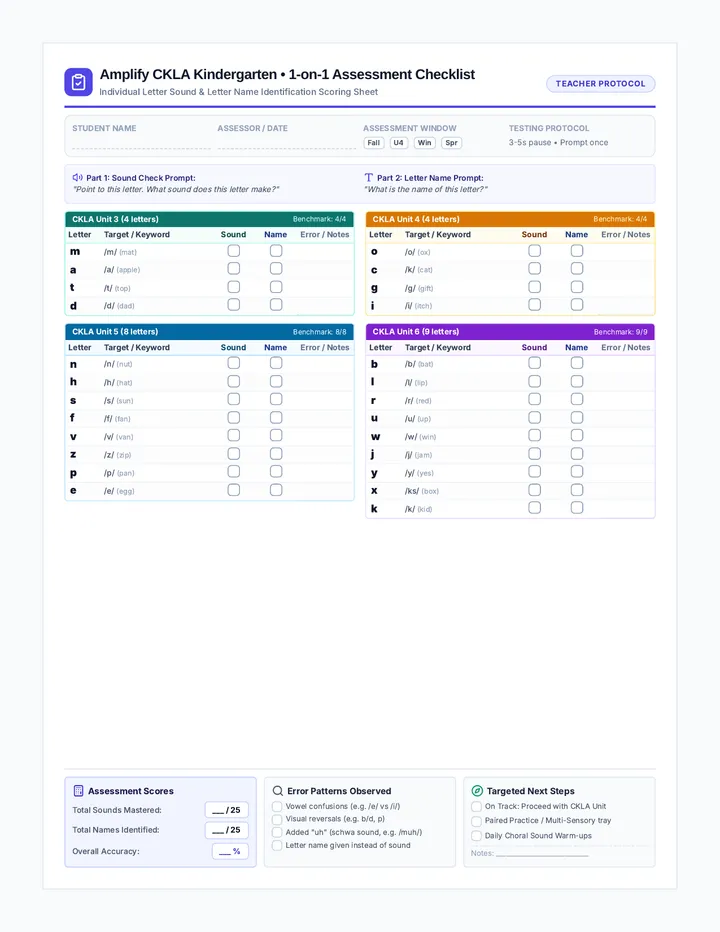Check the Sound box for letter m
720x932 pixels.
(x=234, y=251)
